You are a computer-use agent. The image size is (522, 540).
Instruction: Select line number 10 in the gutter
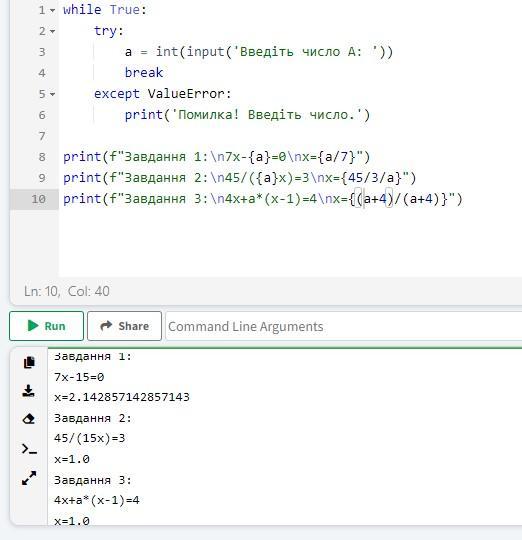tap(39, 199)
